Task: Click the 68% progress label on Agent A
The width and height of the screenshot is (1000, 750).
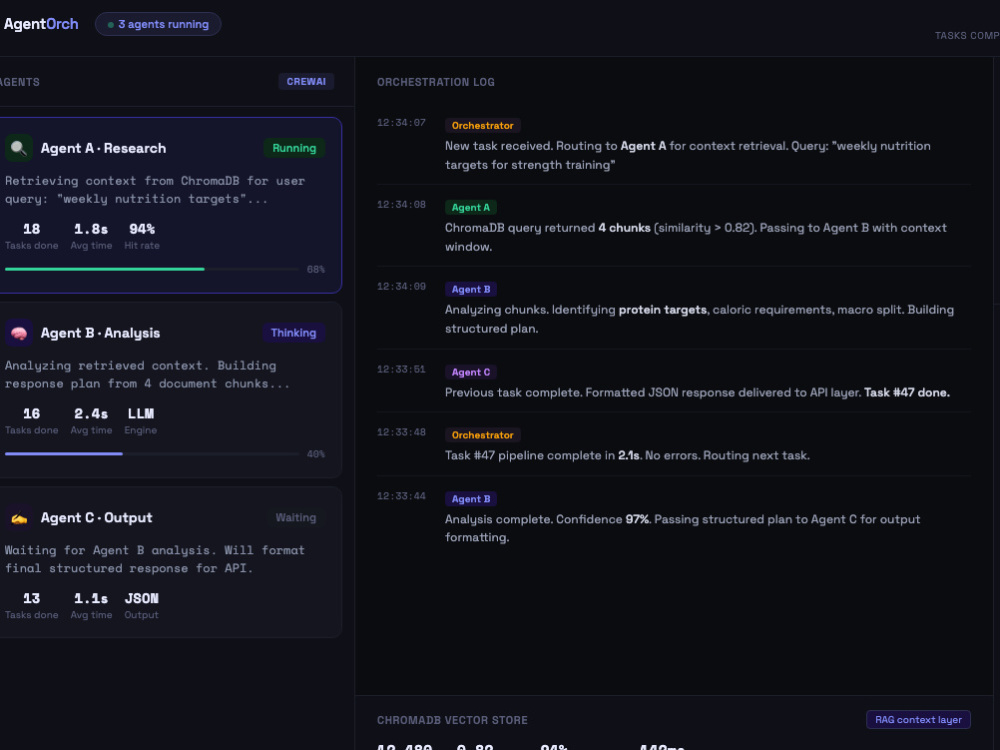Action: click(x=316, y=269)
